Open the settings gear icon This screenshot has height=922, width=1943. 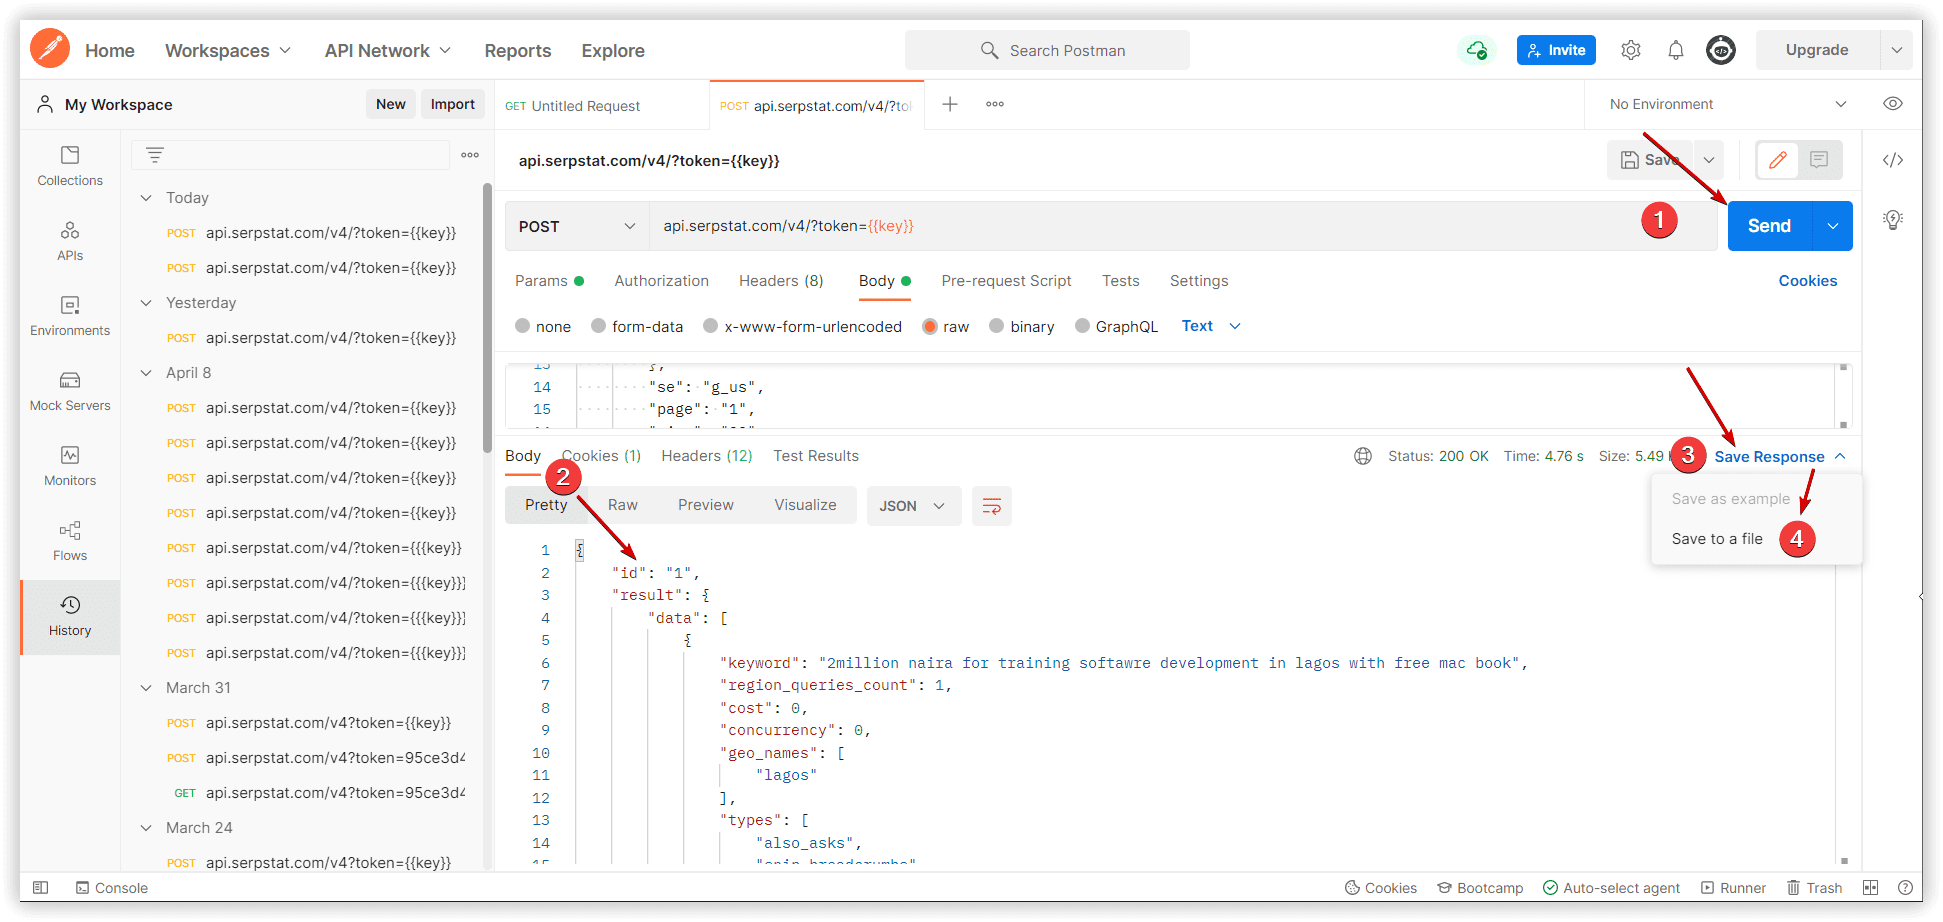pos(1631,50)
